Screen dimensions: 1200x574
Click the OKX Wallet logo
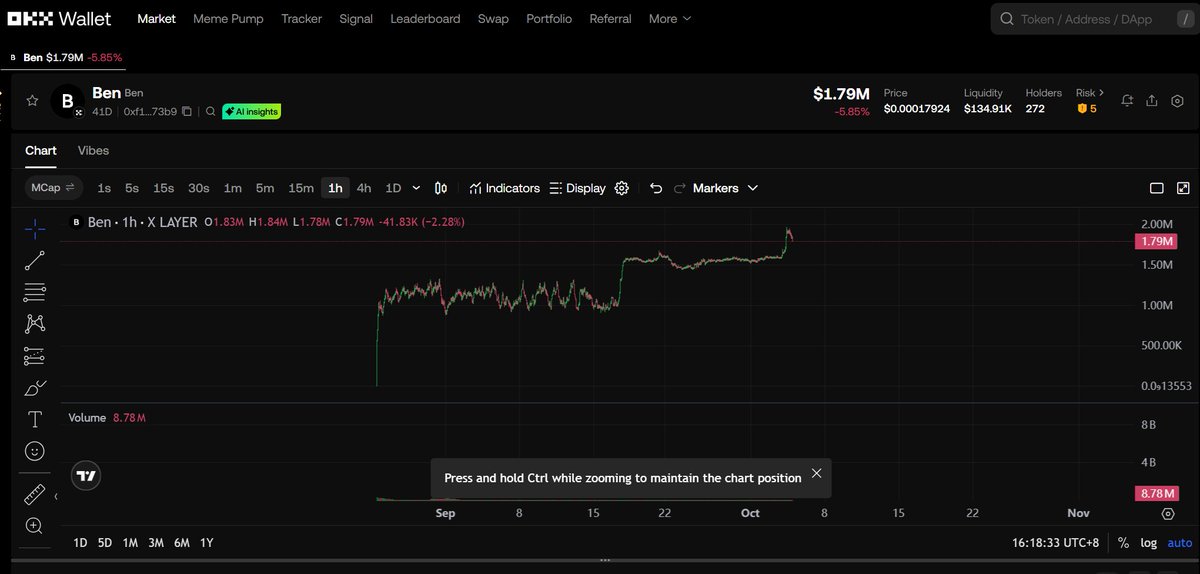[x=61, y=19]
